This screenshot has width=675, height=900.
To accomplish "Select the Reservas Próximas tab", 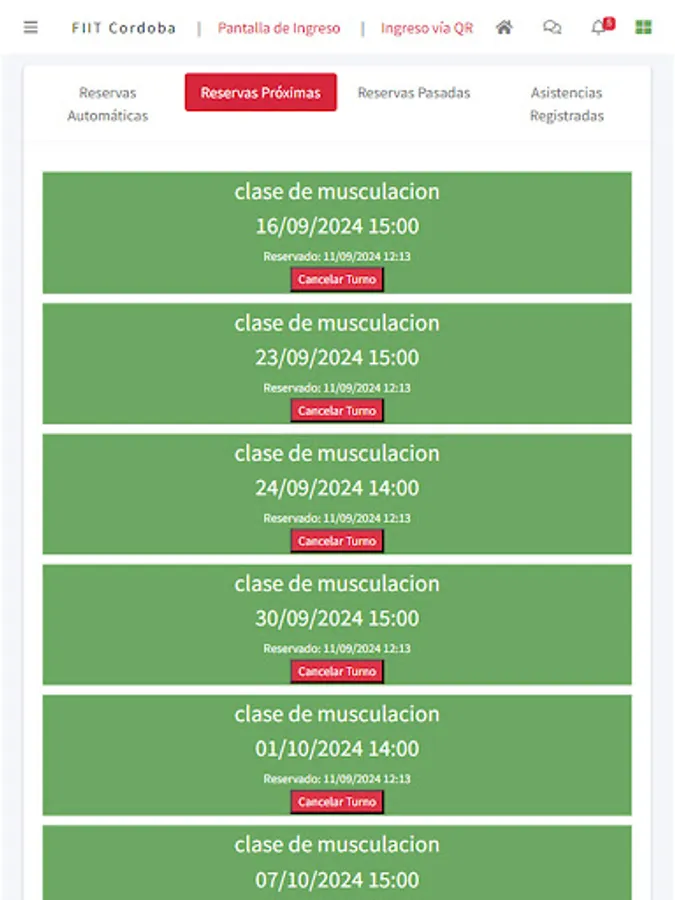I will click(261, 92).
